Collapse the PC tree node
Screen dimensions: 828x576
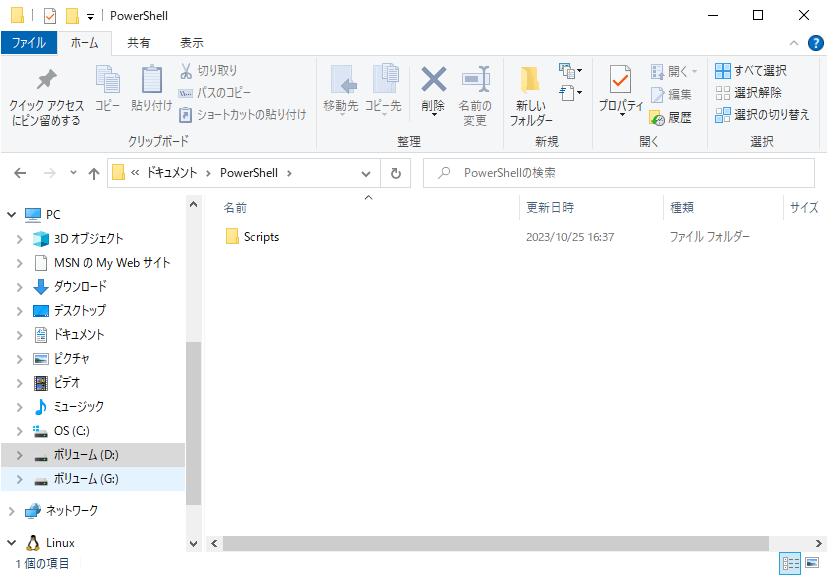(x=12, y=214)
